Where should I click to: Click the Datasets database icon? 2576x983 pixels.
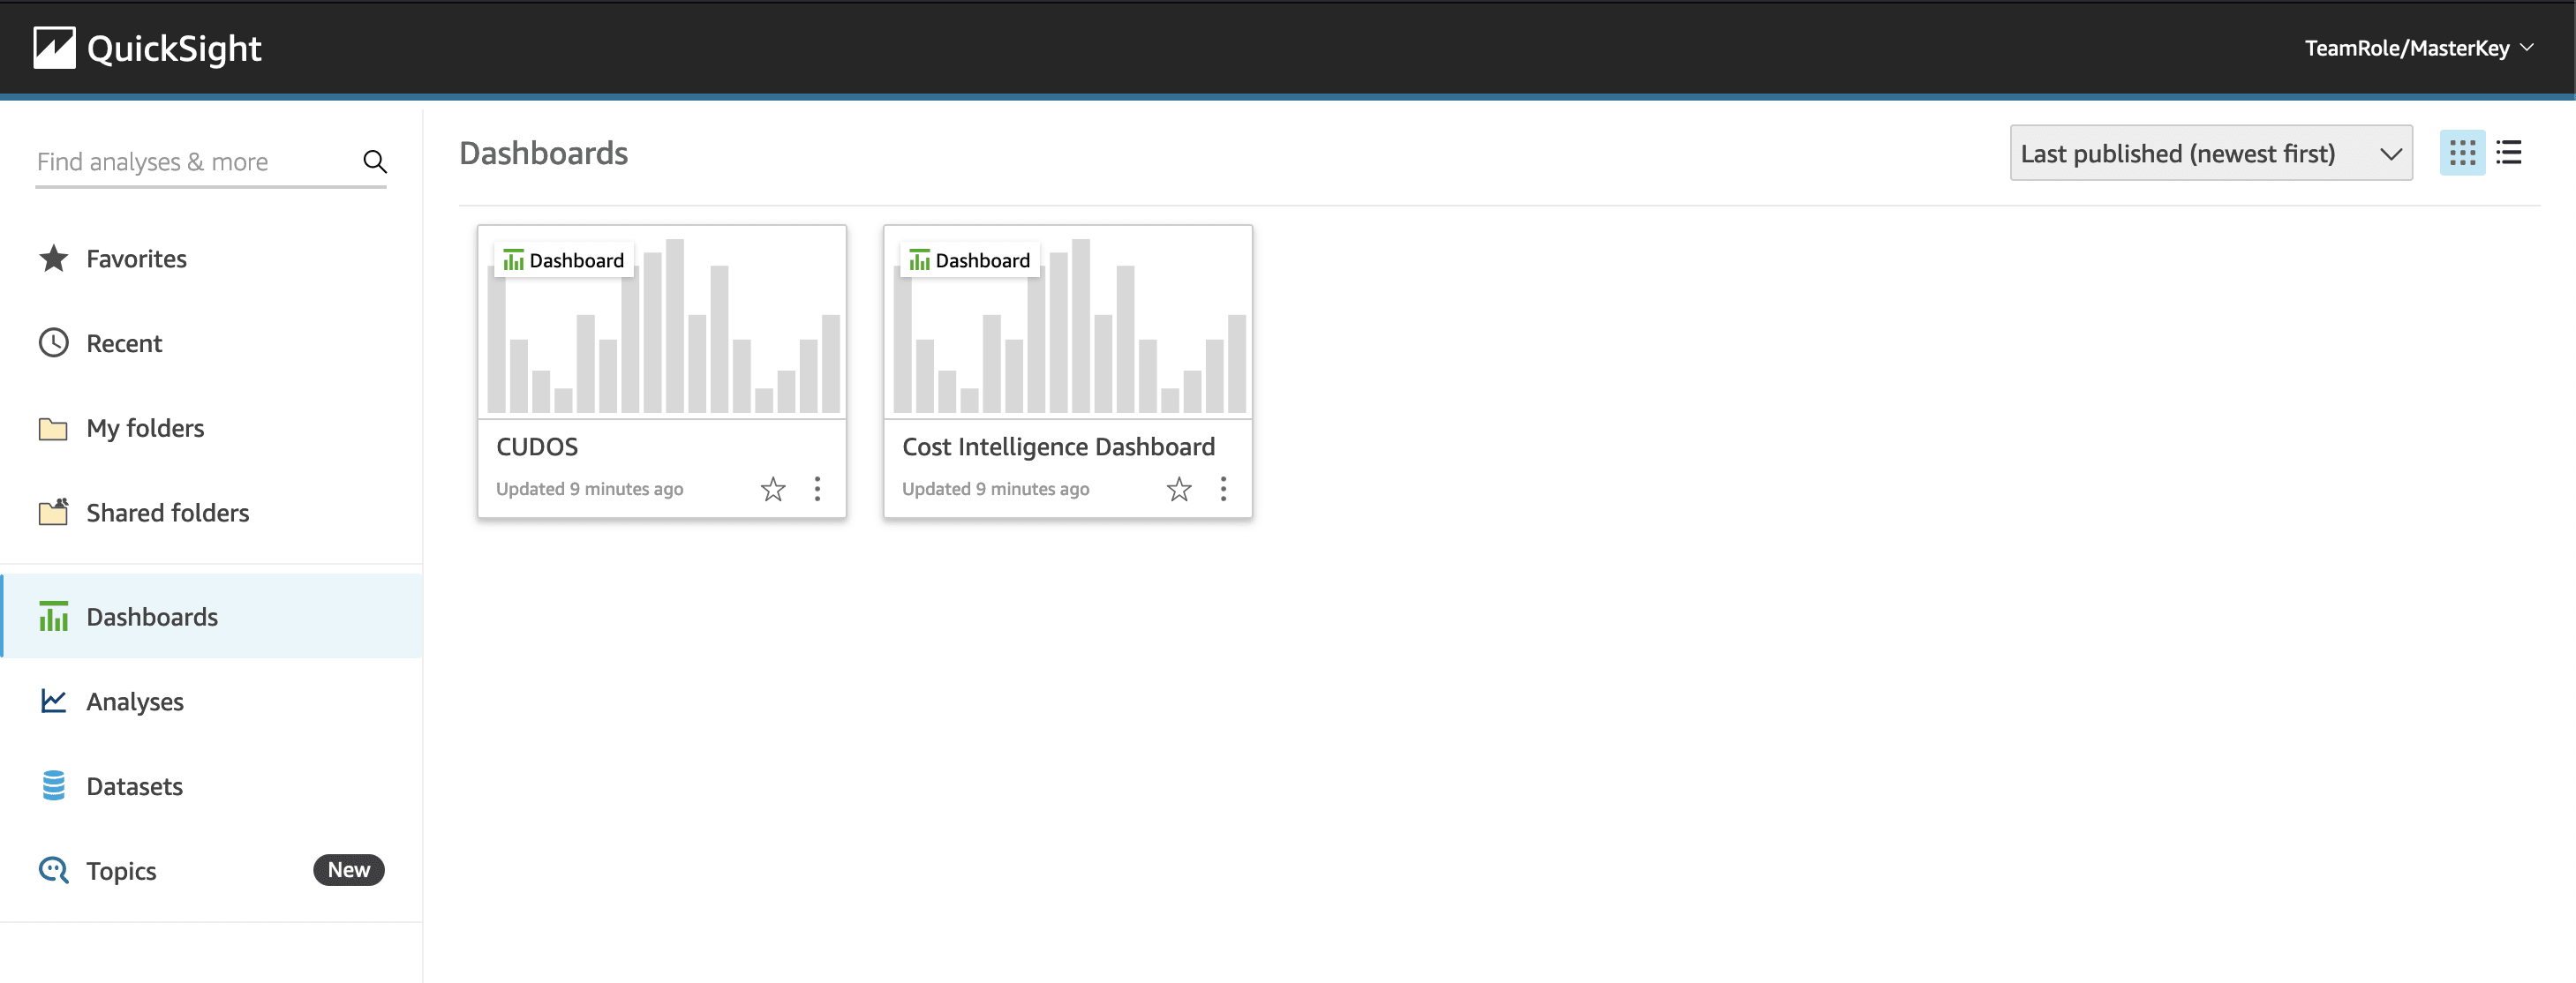point(53,786)
